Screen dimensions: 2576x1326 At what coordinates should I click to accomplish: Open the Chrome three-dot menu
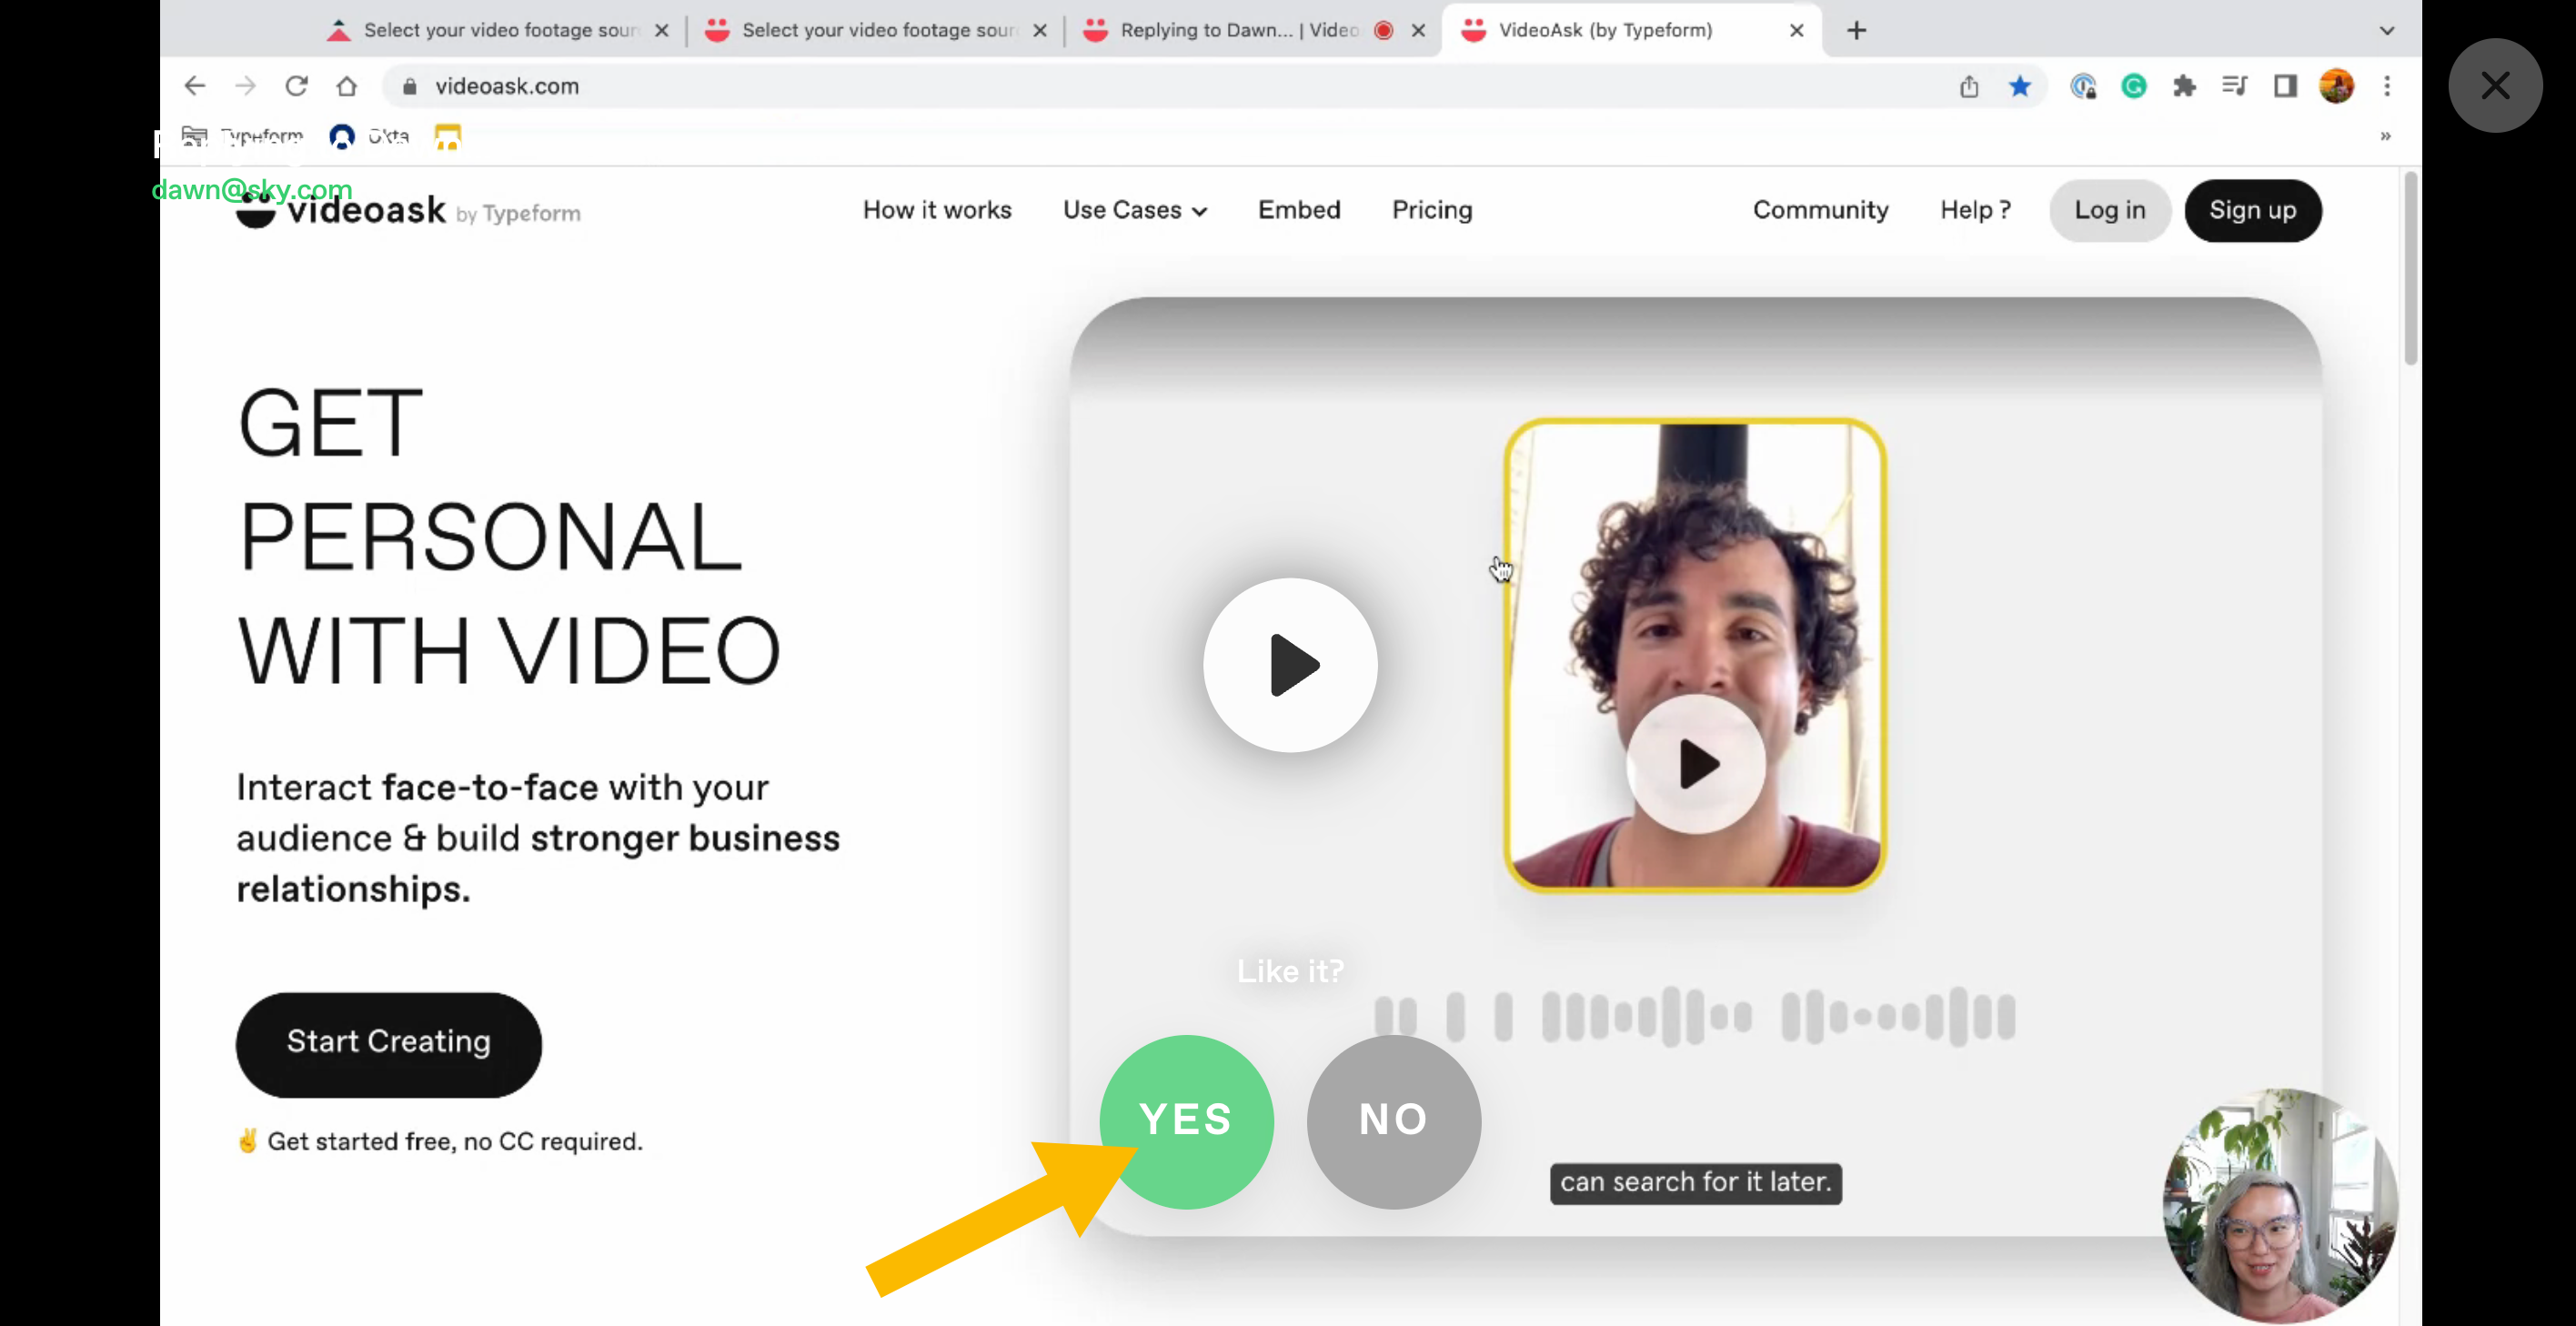(2387, 86)
